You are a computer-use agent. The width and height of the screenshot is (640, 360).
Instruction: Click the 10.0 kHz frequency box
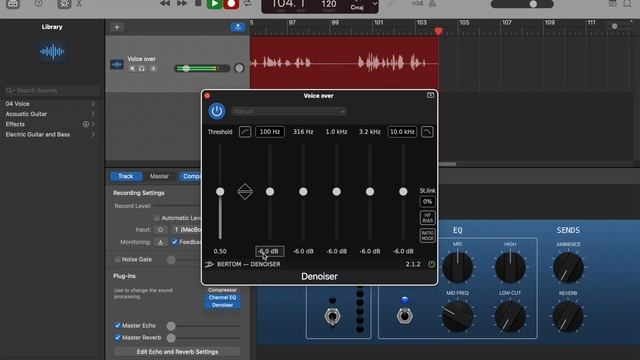click(x=402, y=132)
